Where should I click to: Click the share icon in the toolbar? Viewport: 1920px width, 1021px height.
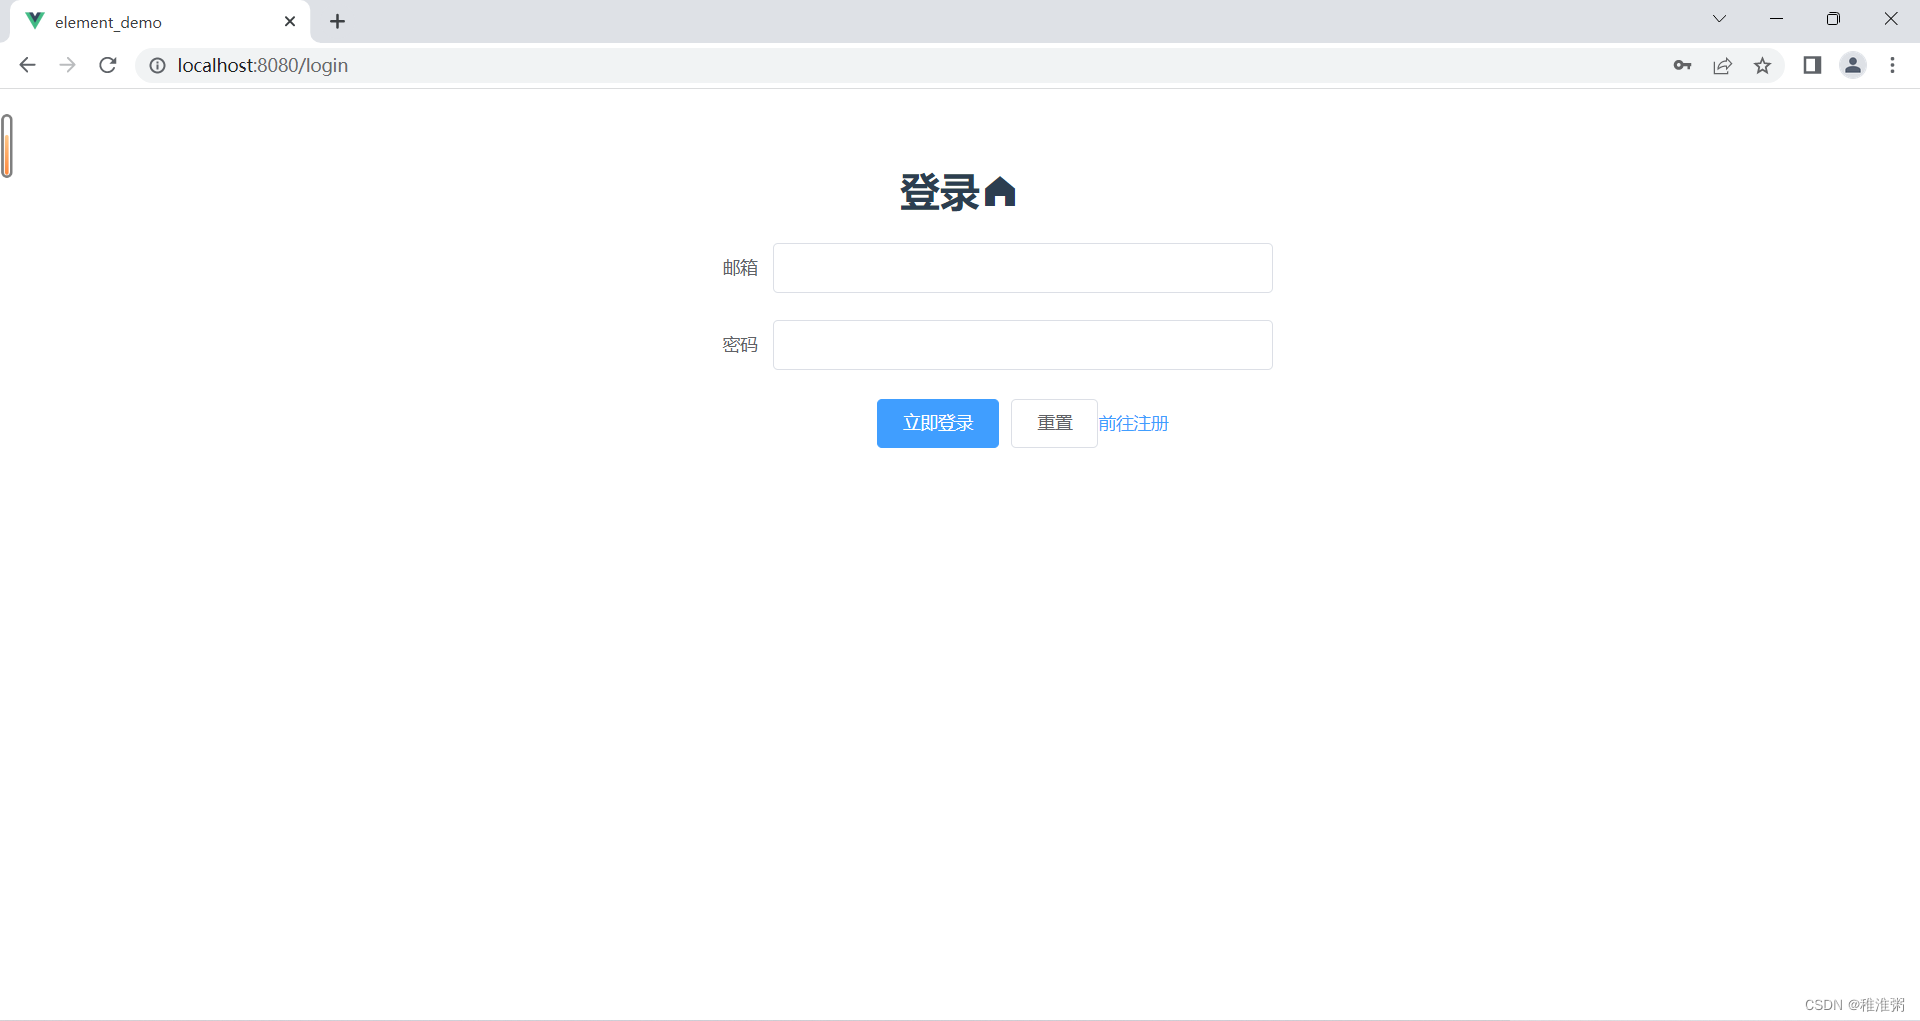click(1722, 65)
